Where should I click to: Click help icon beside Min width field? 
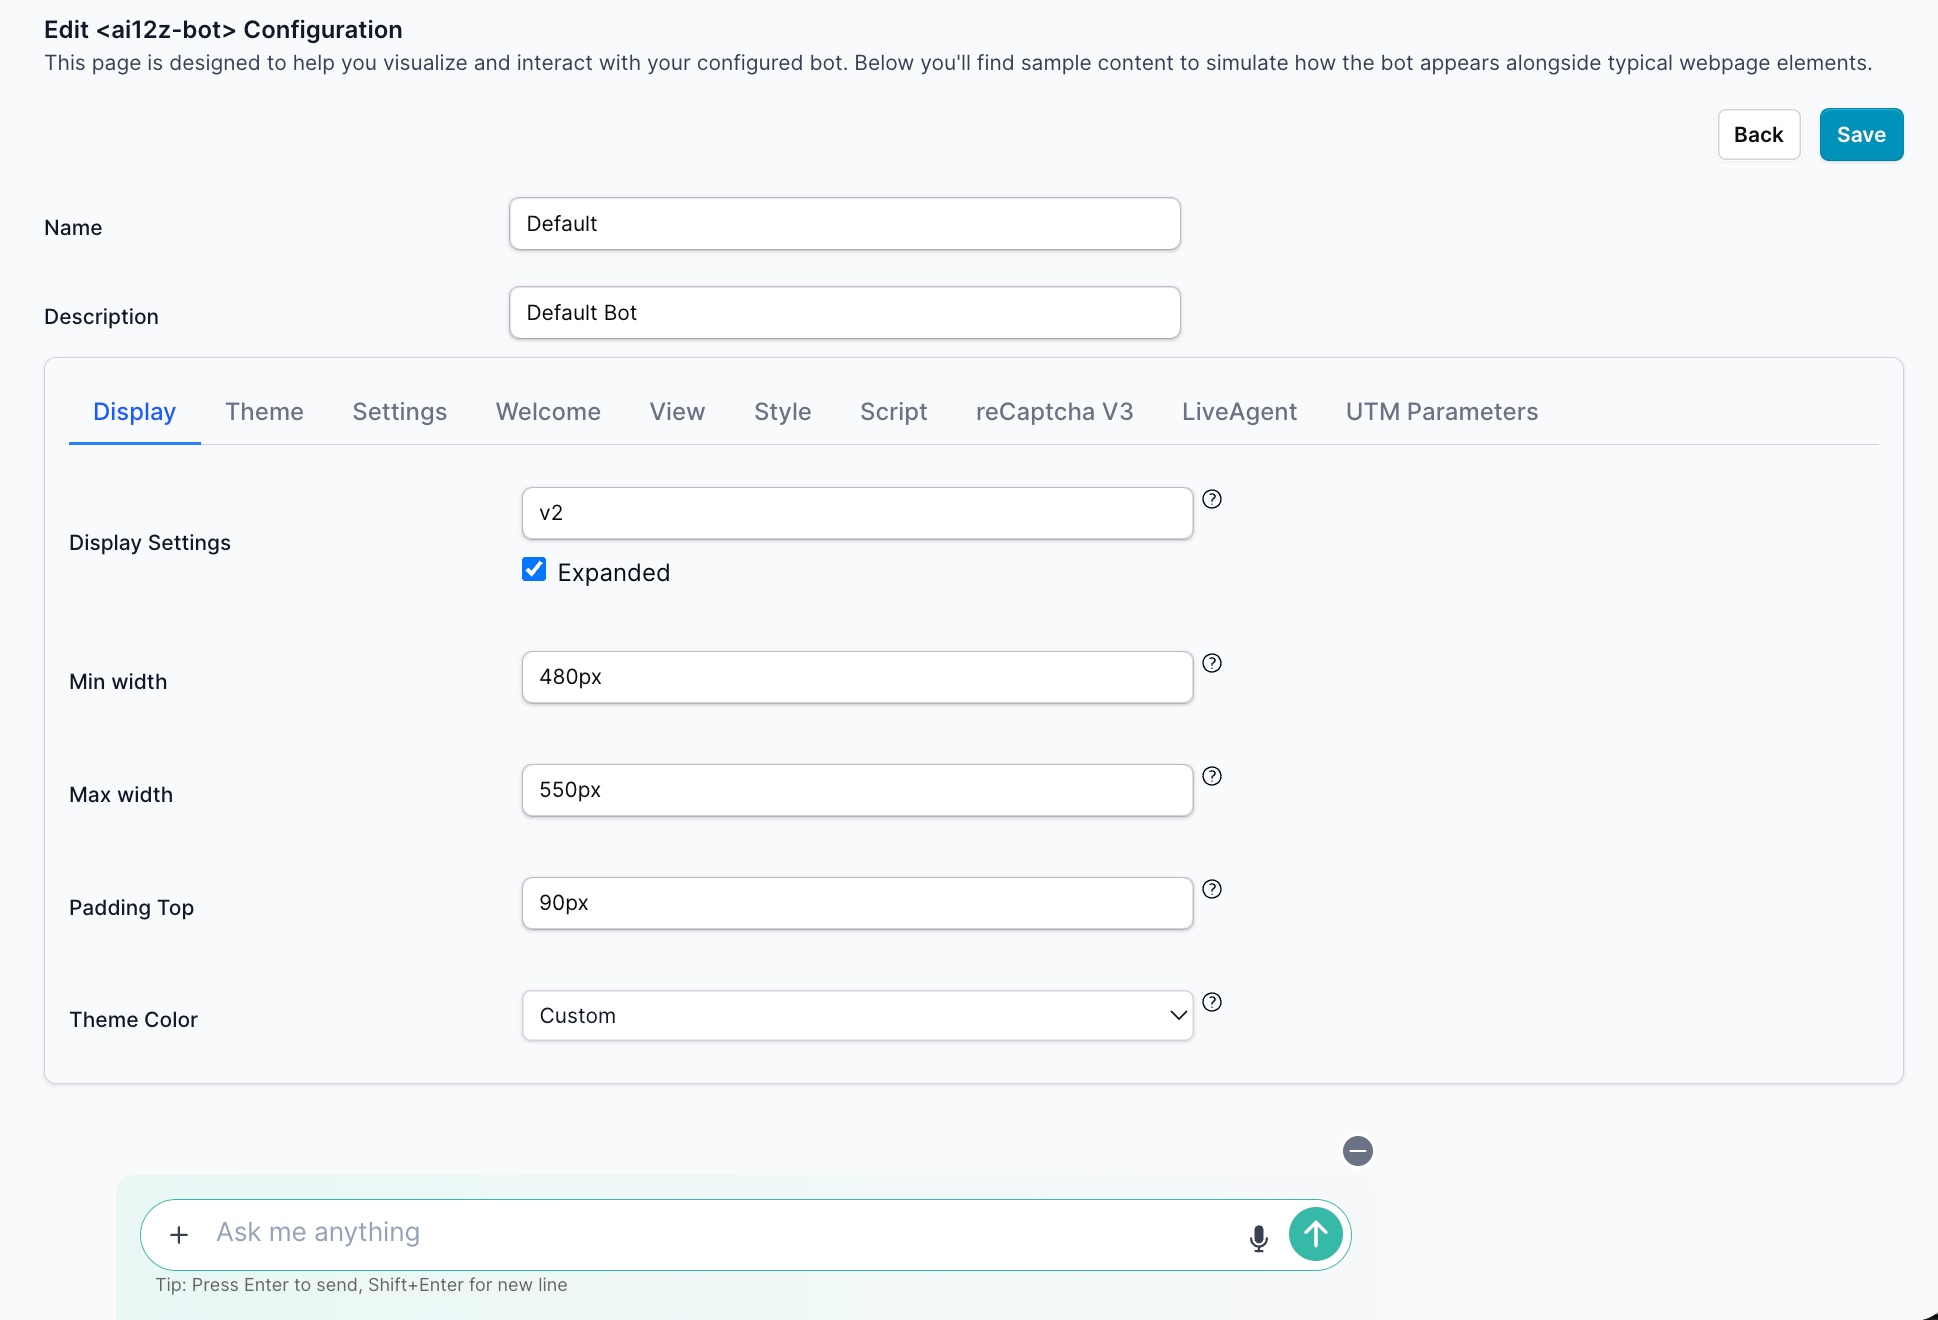pos(1211,663)
